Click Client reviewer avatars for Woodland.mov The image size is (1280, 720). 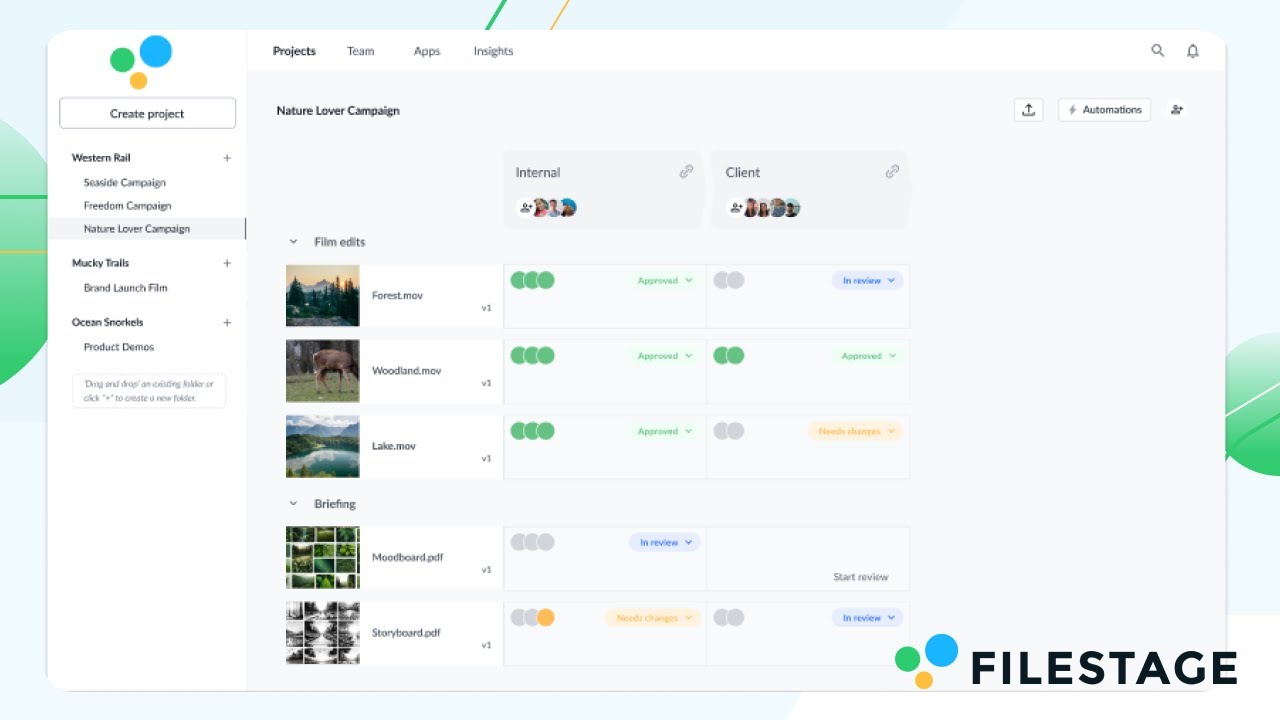tap(728, 355)
